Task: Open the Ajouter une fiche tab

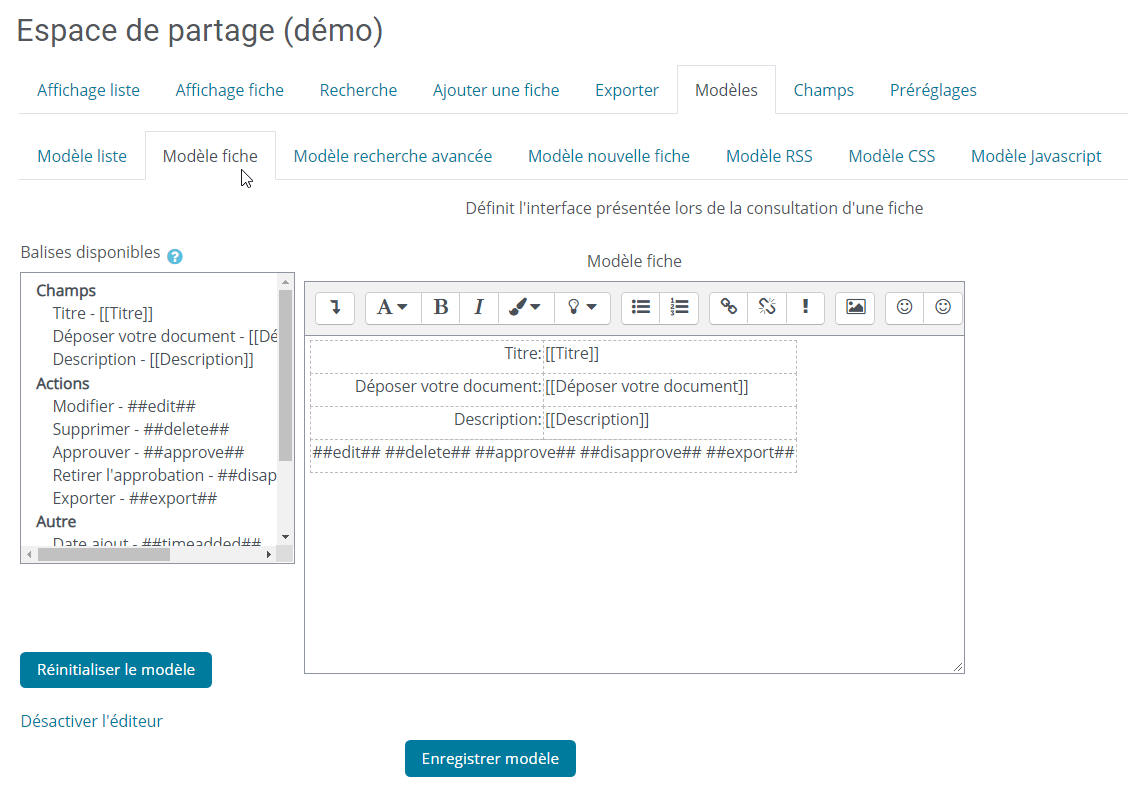Action: 496,90
